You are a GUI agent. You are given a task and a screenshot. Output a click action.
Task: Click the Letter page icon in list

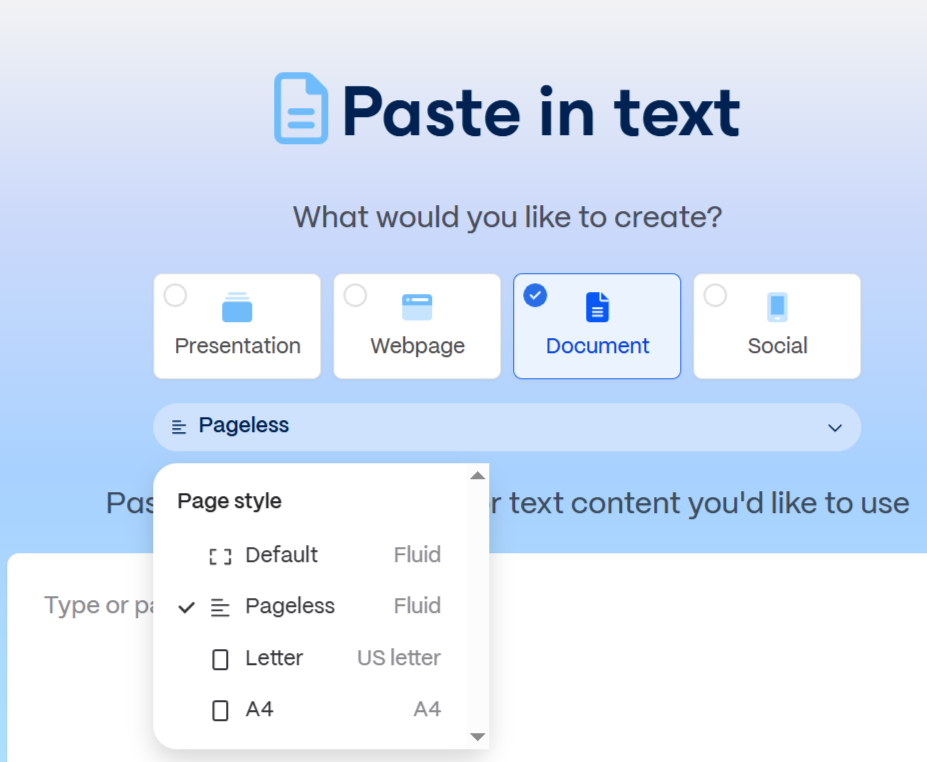[x=220, y=659]
